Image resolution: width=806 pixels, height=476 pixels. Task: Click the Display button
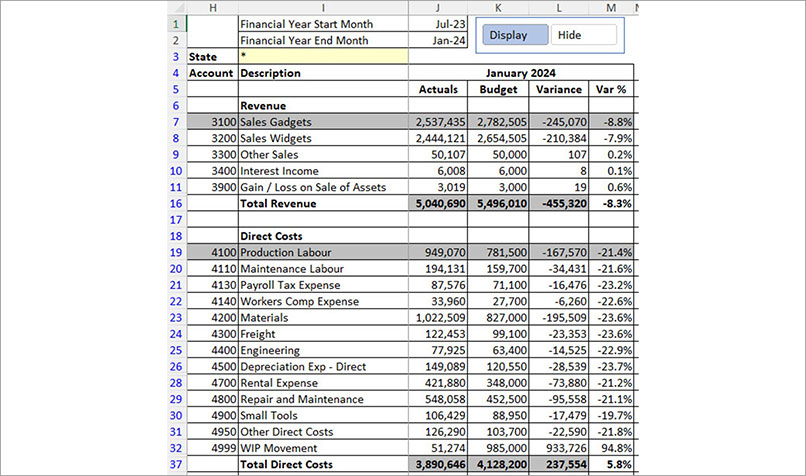(515, 35)
